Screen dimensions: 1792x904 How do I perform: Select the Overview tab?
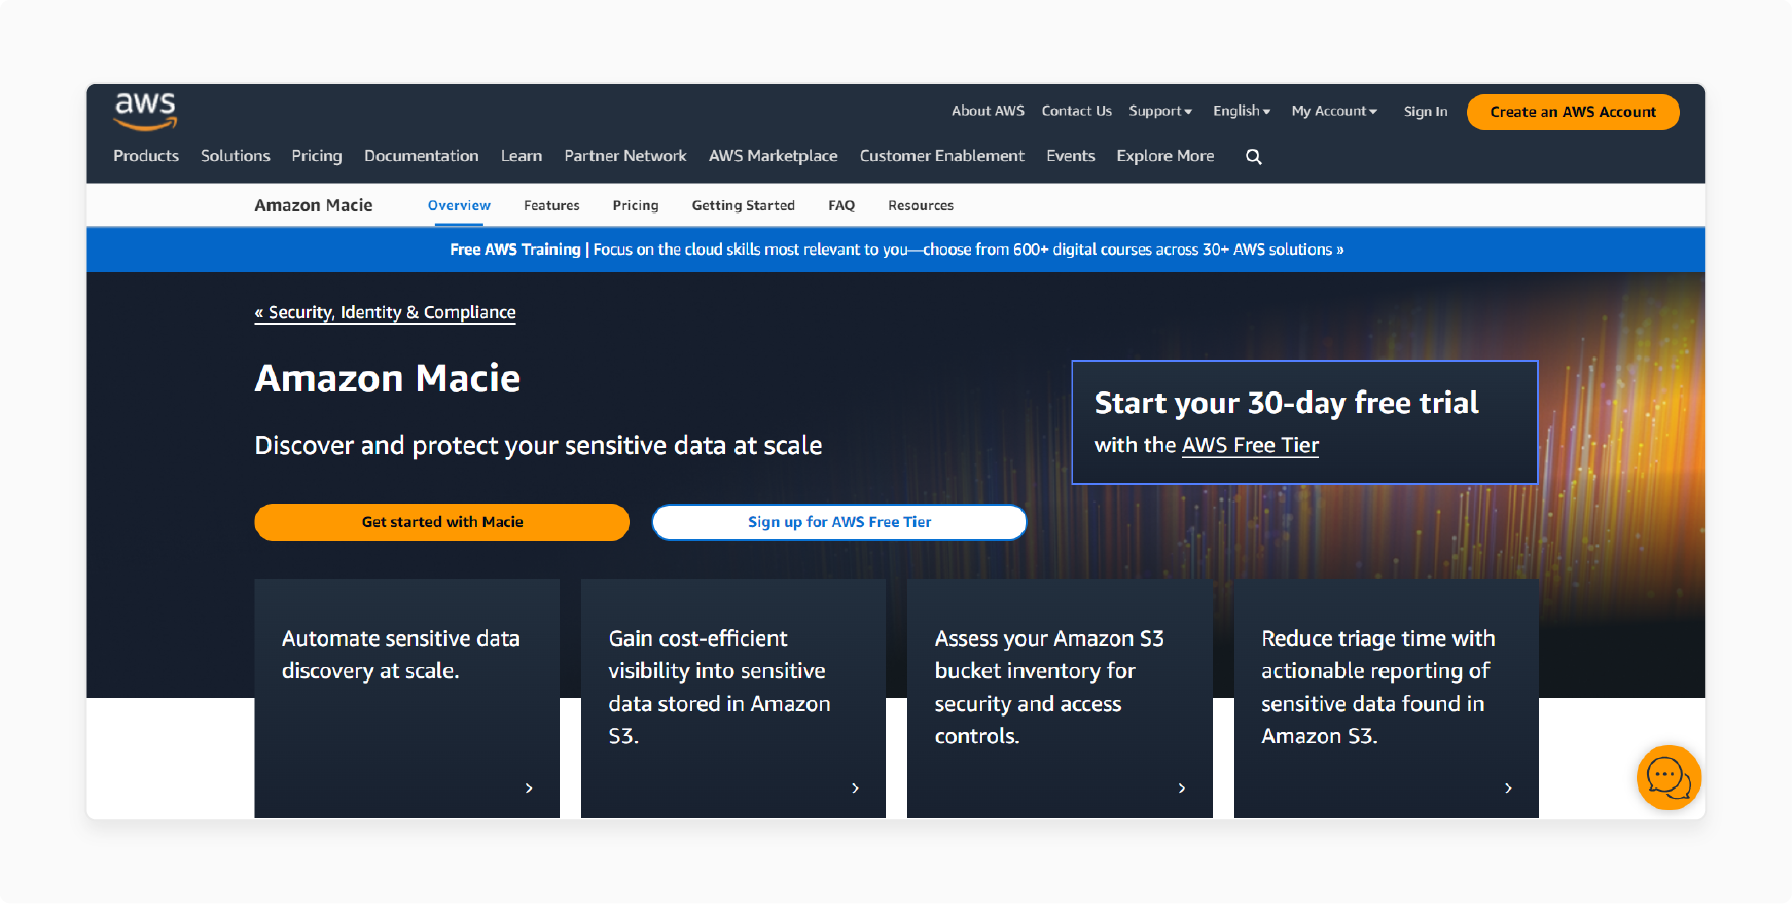pos(459,205)
